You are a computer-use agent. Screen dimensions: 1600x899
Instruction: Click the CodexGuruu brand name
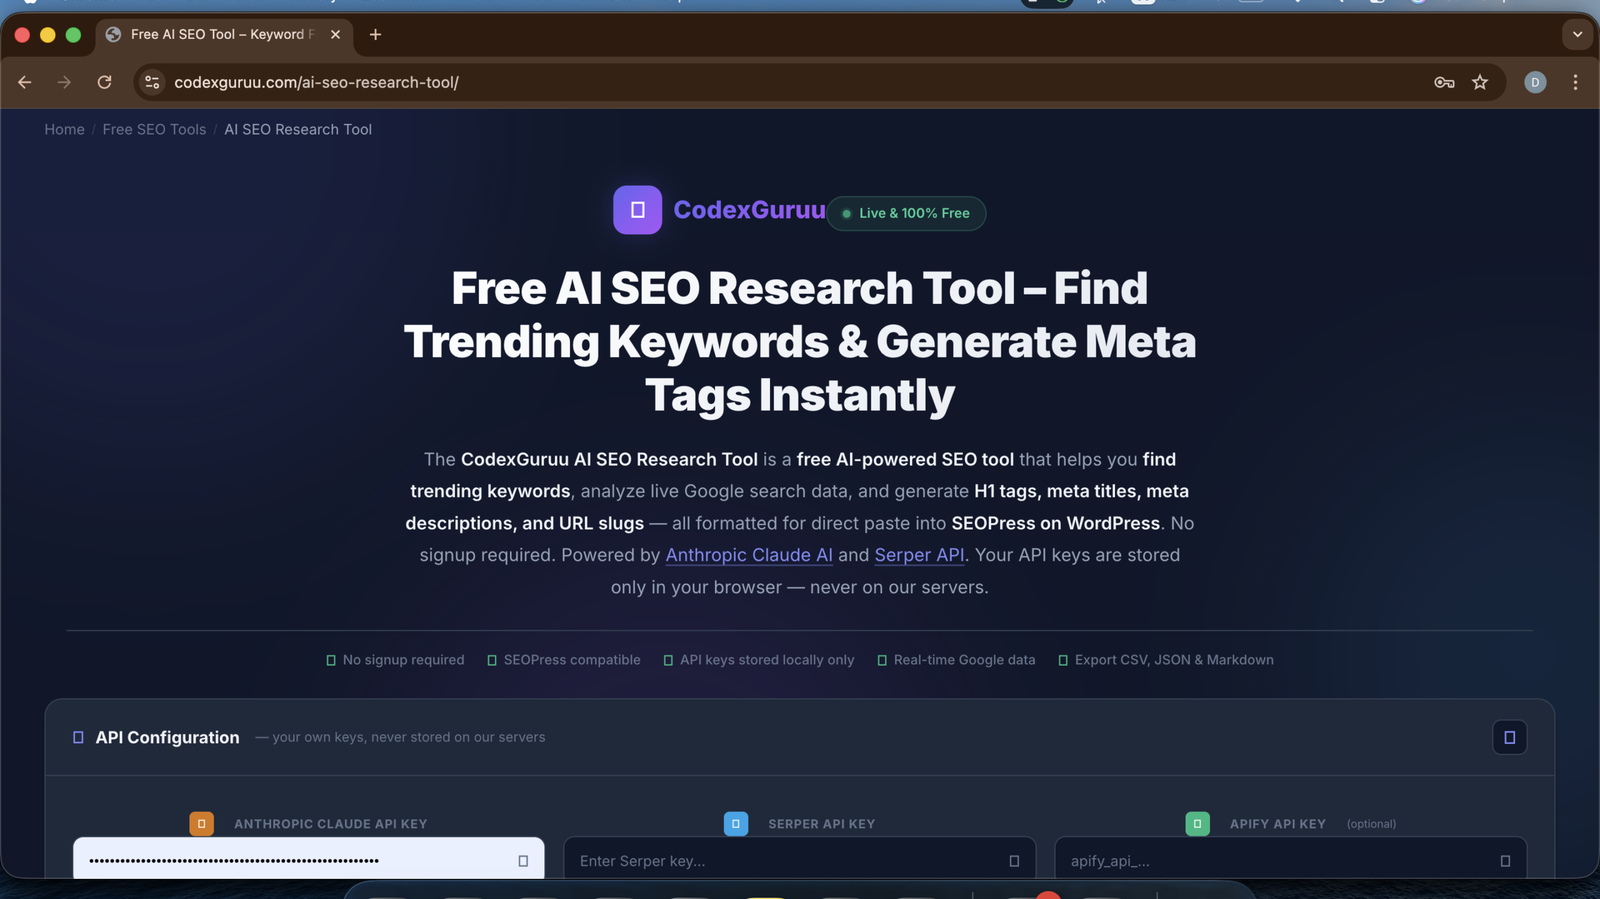[749, 210]
